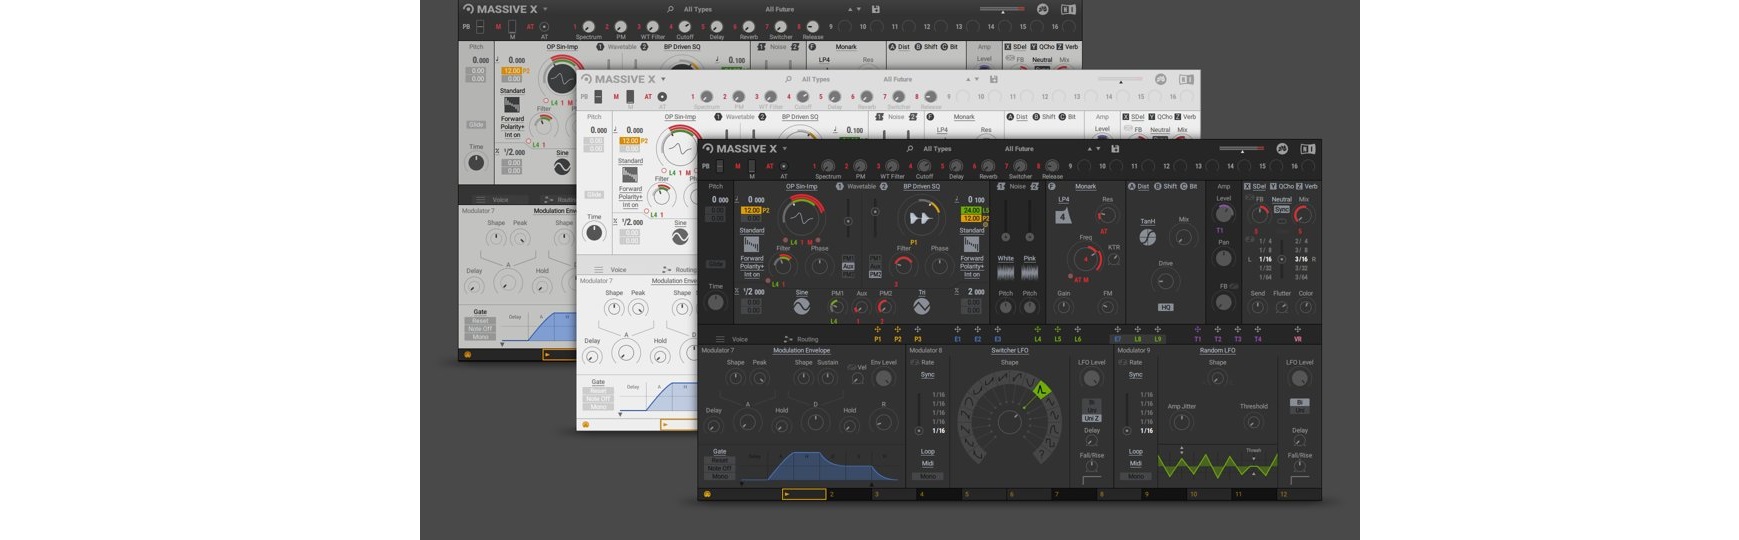This screenshot has width=1739, height=540.
Task: Click the Pink noise waveform thumbnail
Action: [x=1029, y=272]
